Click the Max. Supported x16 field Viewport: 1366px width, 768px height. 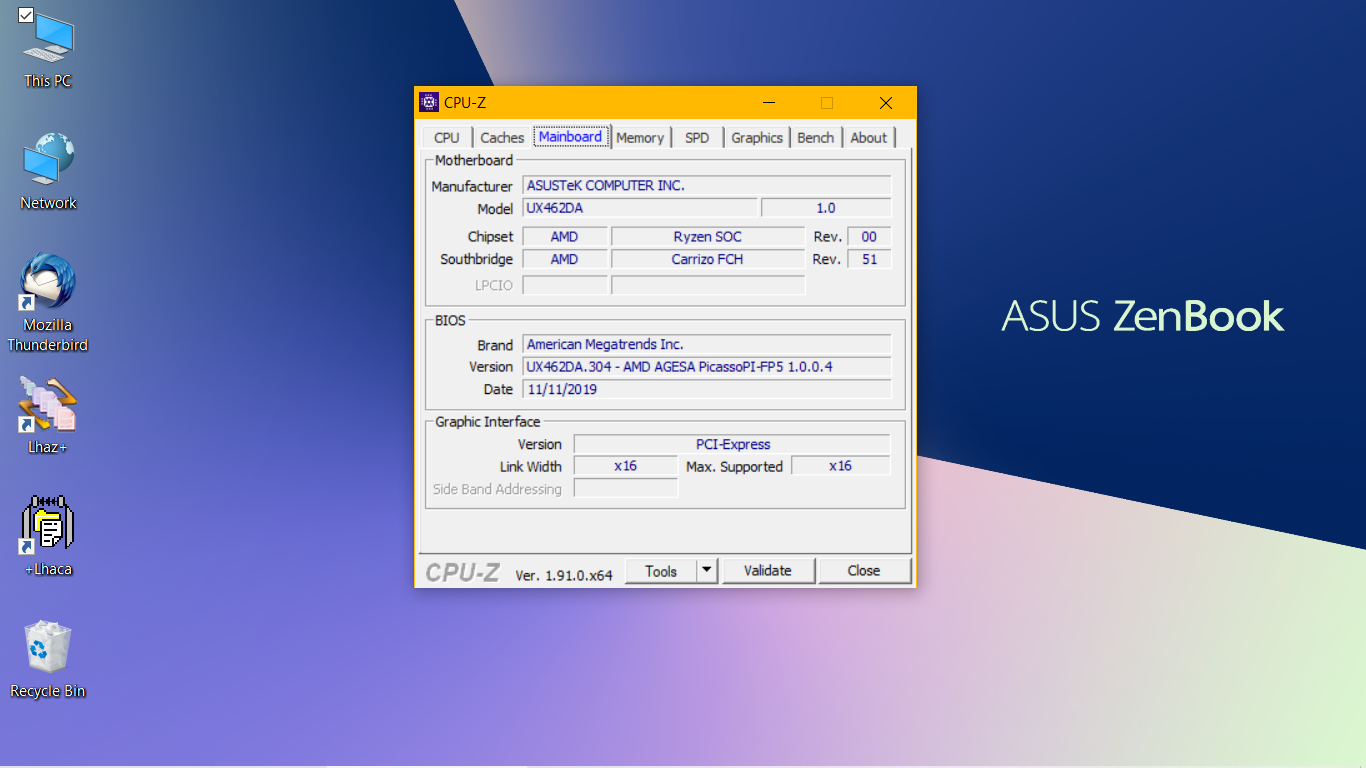point(841,466)
